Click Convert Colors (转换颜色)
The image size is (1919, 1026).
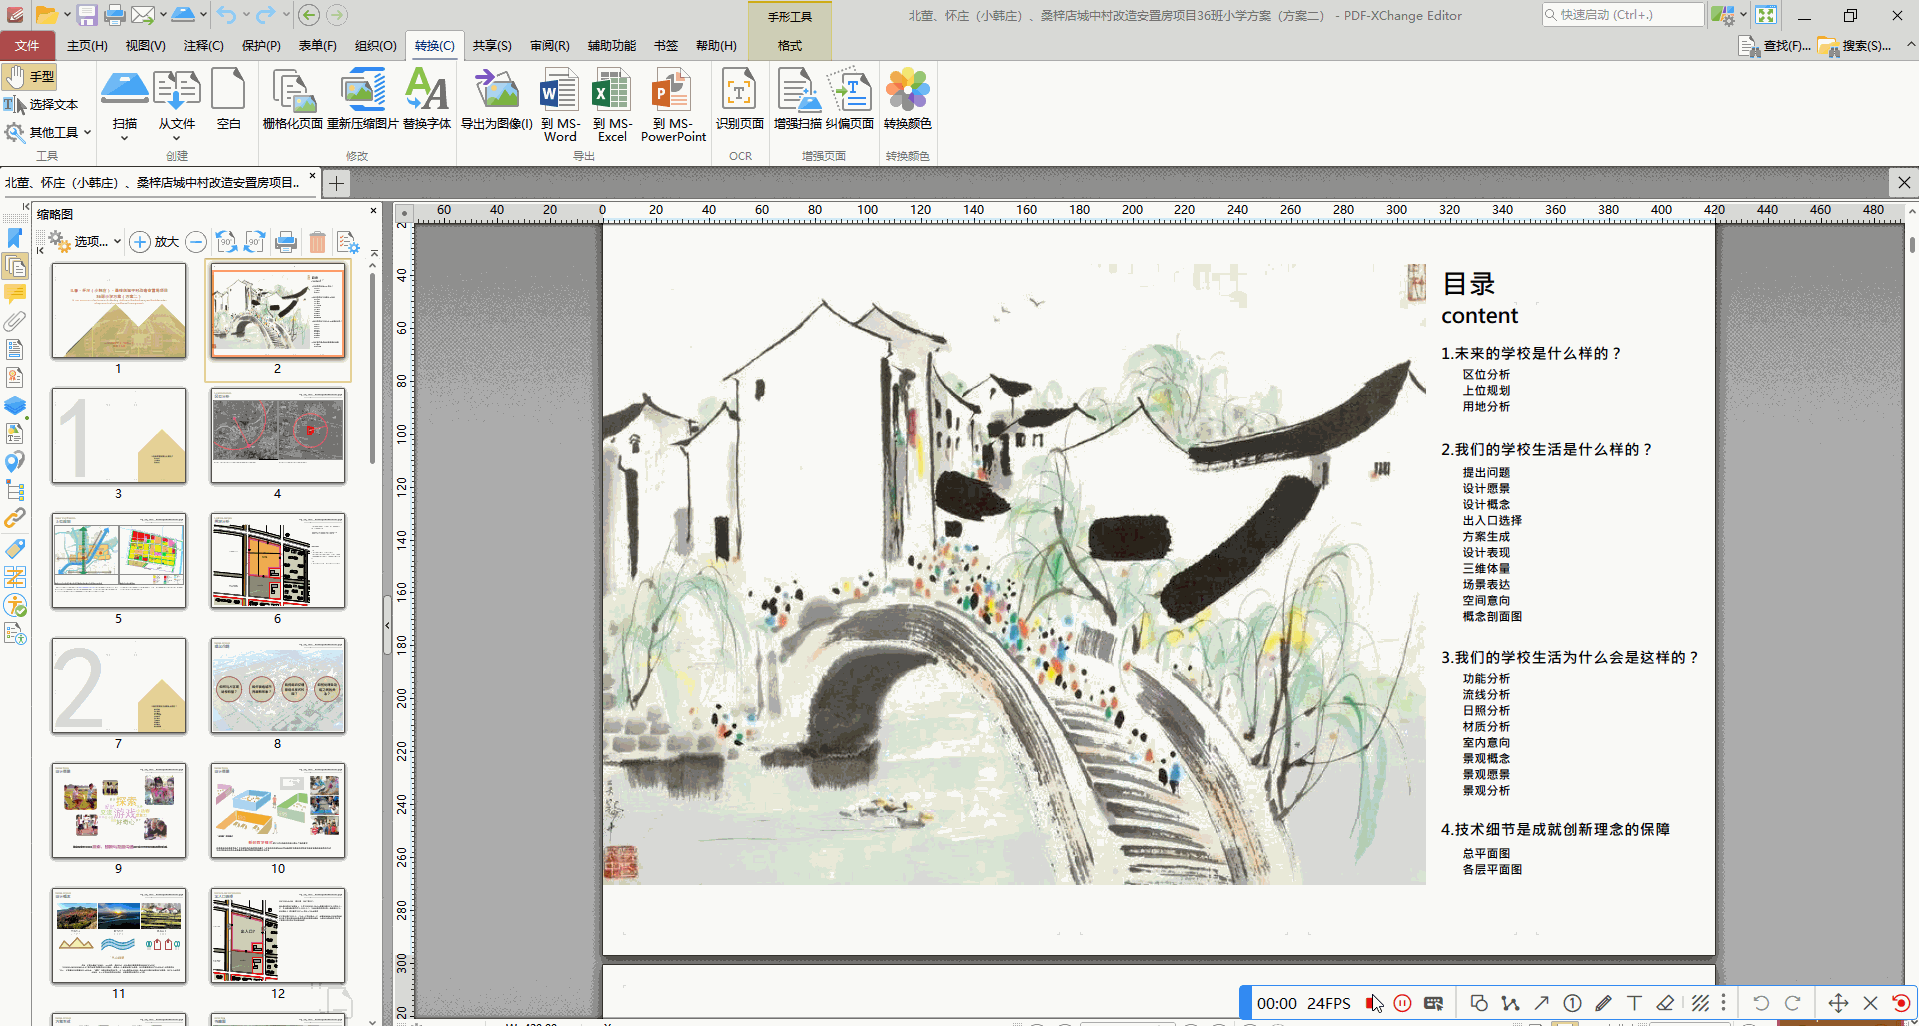coord(908,100)
